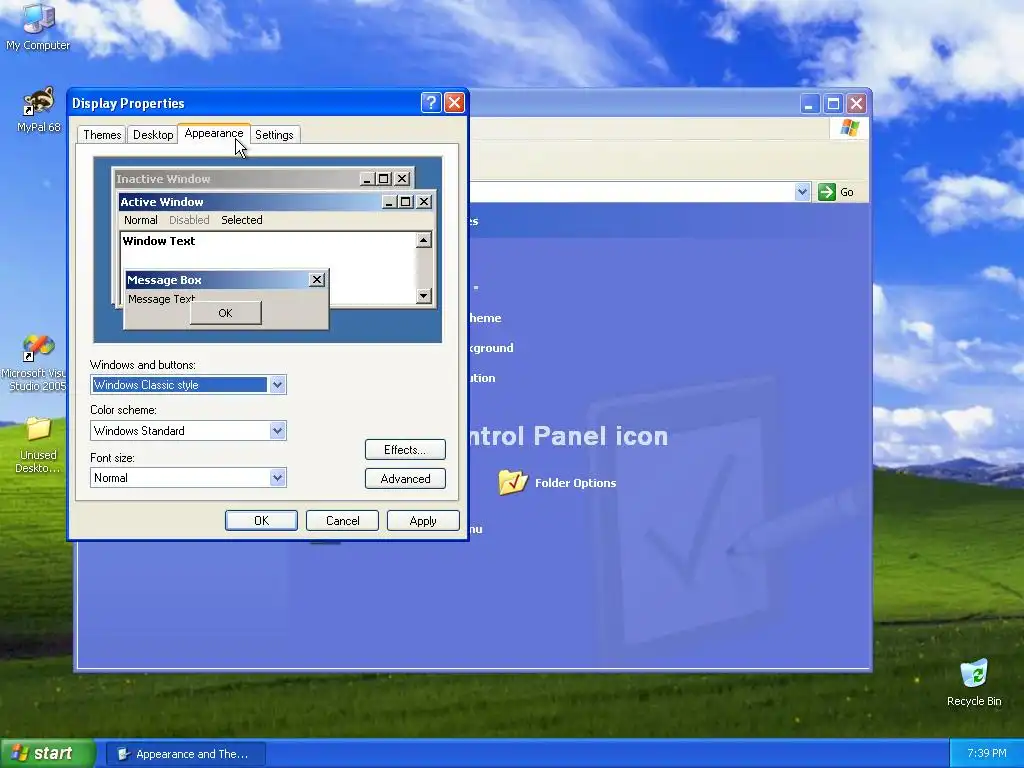Click preview scrollbar up arrow
Screen dimensions: 1024x768
pyautogui.click(x=424, y=240)
